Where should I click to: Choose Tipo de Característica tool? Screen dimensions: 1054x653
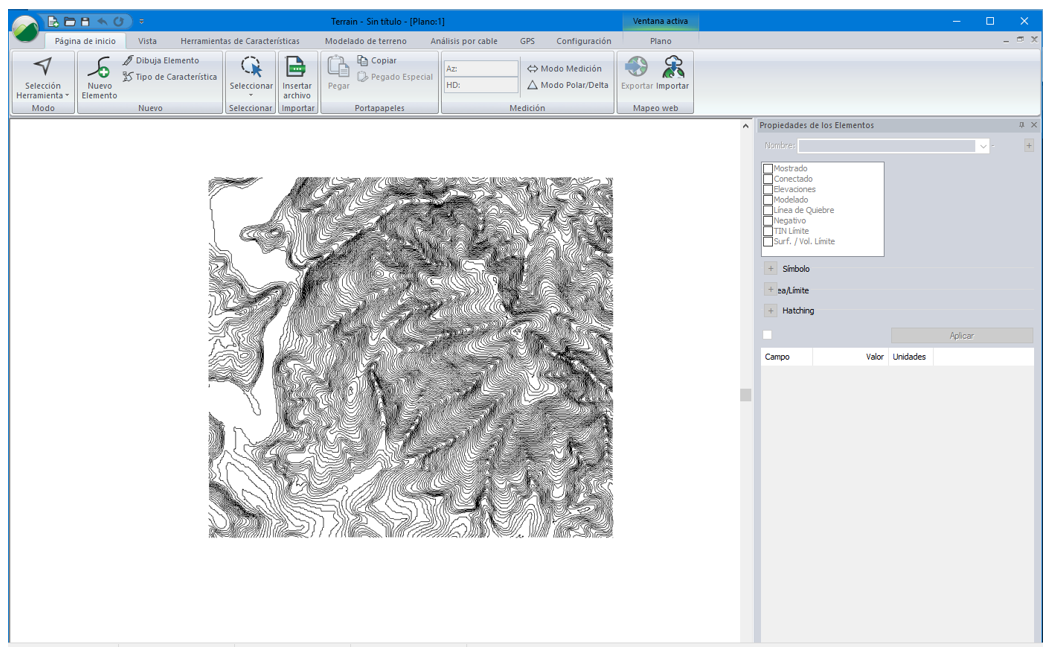[169, 77]
